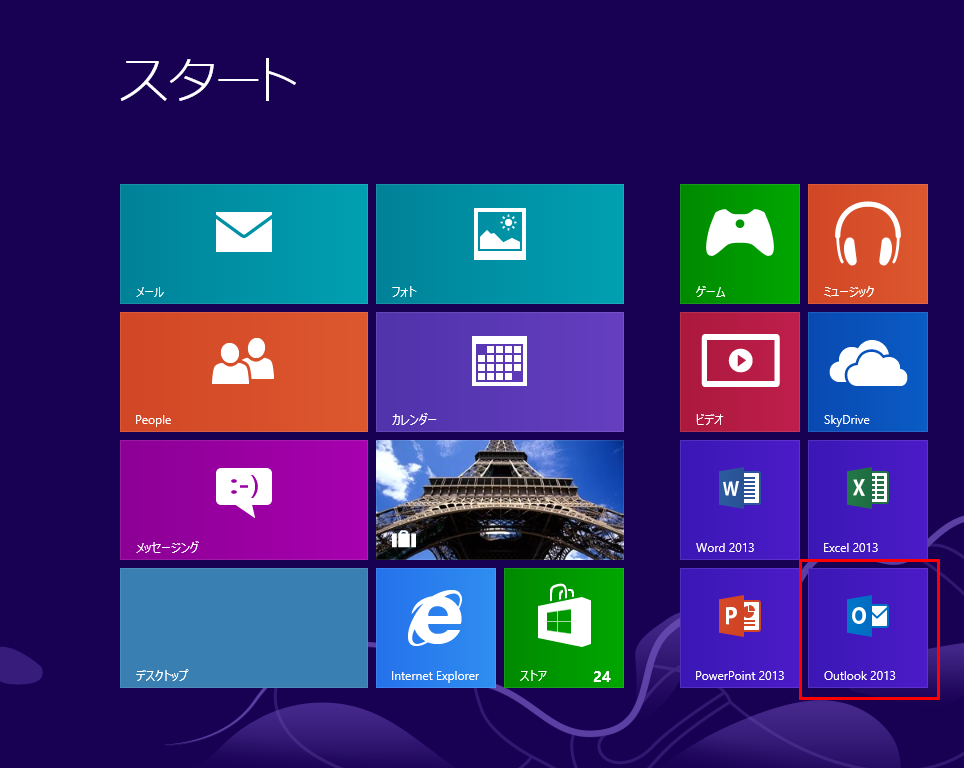Open the SkyDrive tile
Viewport: 964px width, 768px height.
867,372
